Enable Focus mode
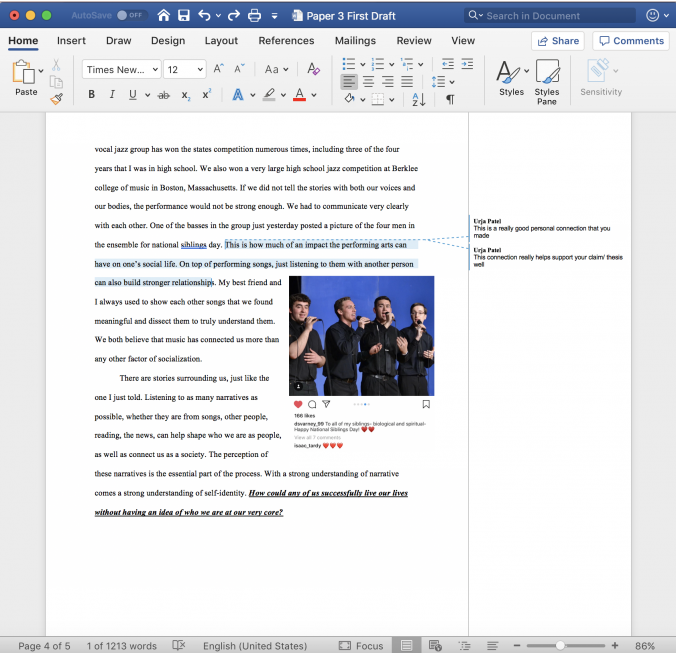 pyautogui.click(x=361, y=646)
